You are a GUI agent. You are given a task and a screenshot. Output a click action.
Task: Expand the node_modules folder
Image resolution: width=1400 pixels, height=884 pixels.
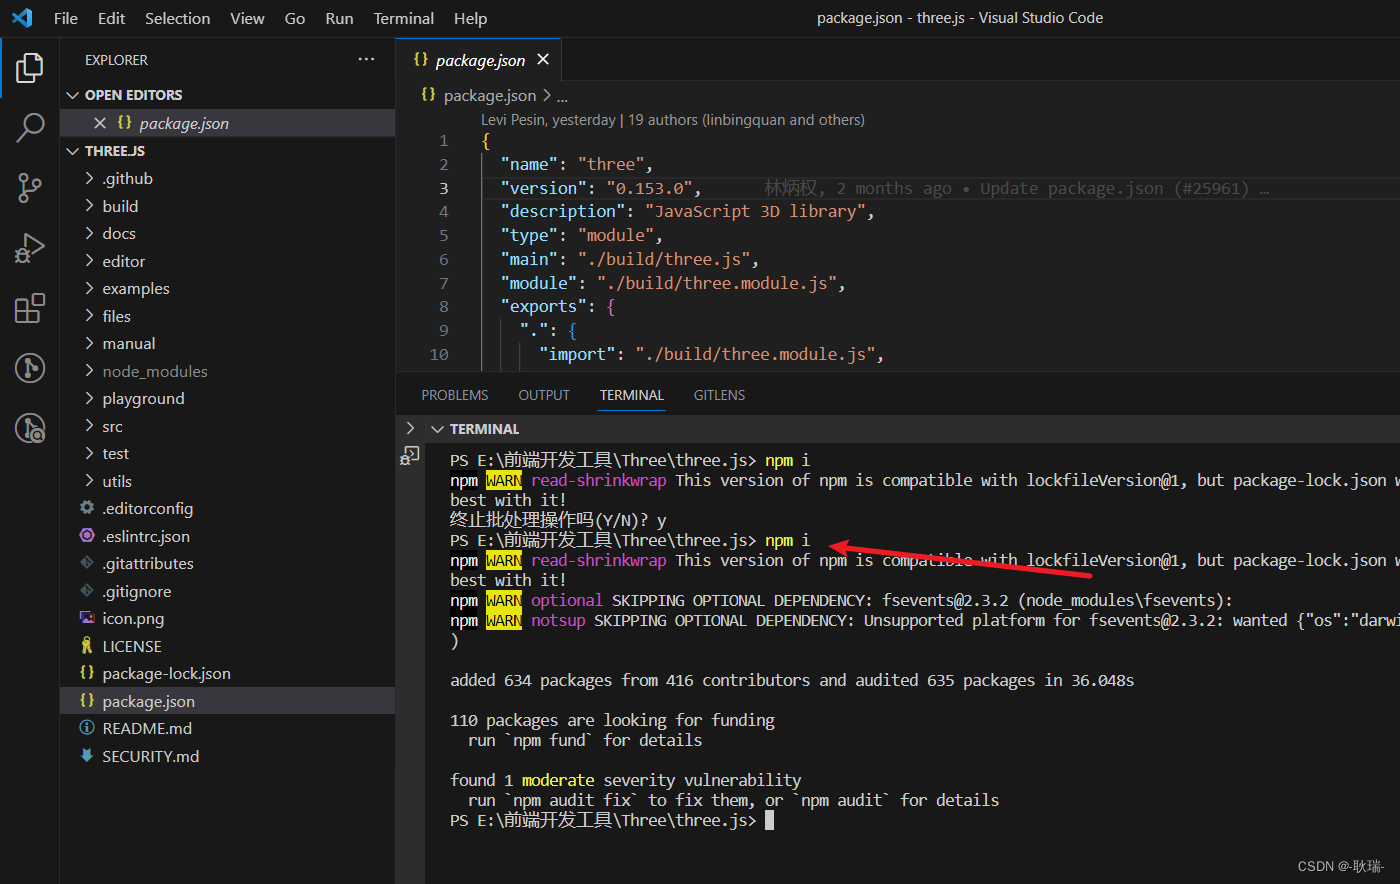(x=90, y=371)
